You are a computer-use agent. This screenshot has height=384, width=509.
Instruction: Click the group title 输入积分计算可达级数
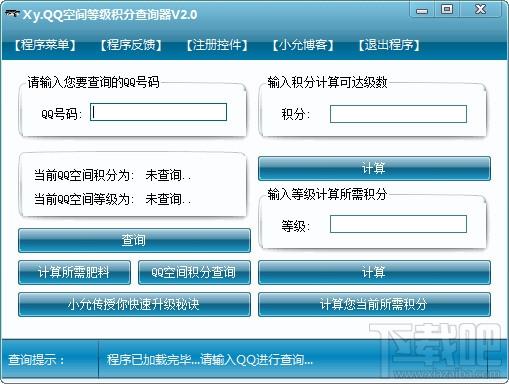point(327,82)
